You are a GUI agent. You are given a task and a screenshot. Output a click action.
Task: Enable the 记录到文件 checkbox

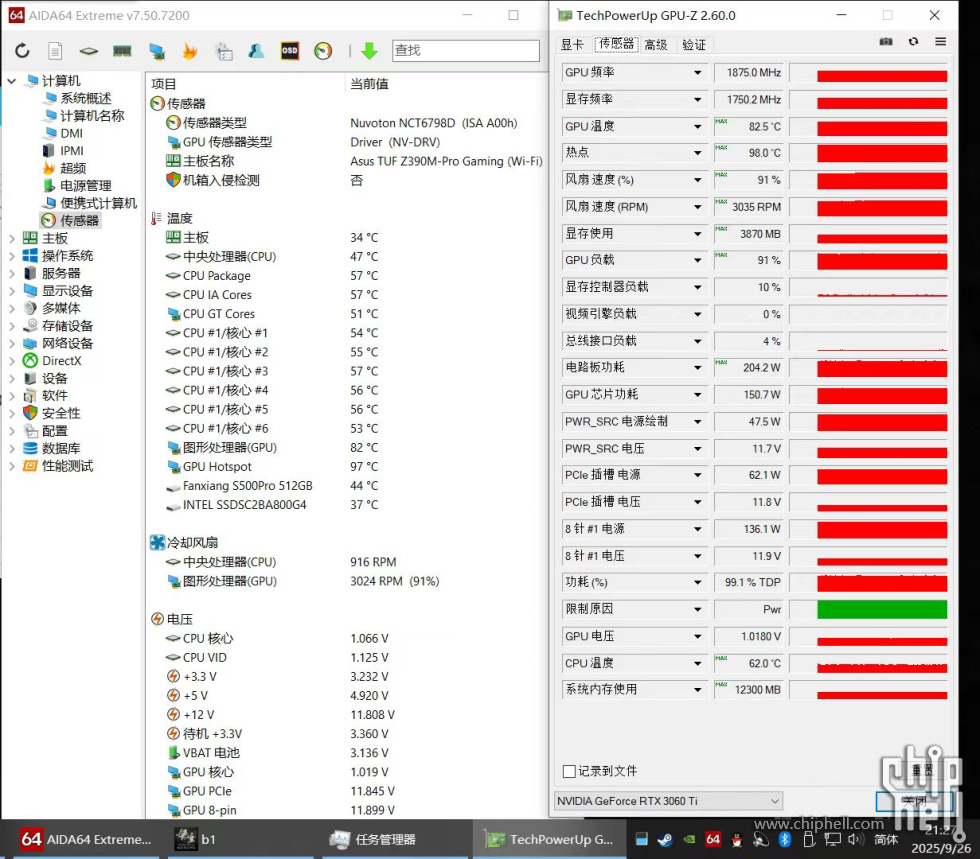[569, 771]
